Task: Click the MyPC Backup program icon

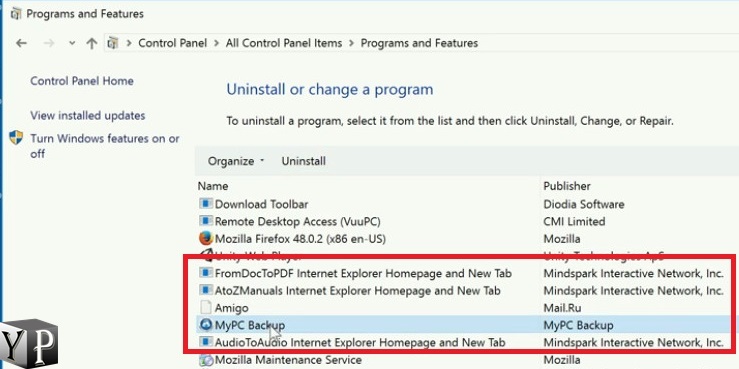Action: point(205,325)
